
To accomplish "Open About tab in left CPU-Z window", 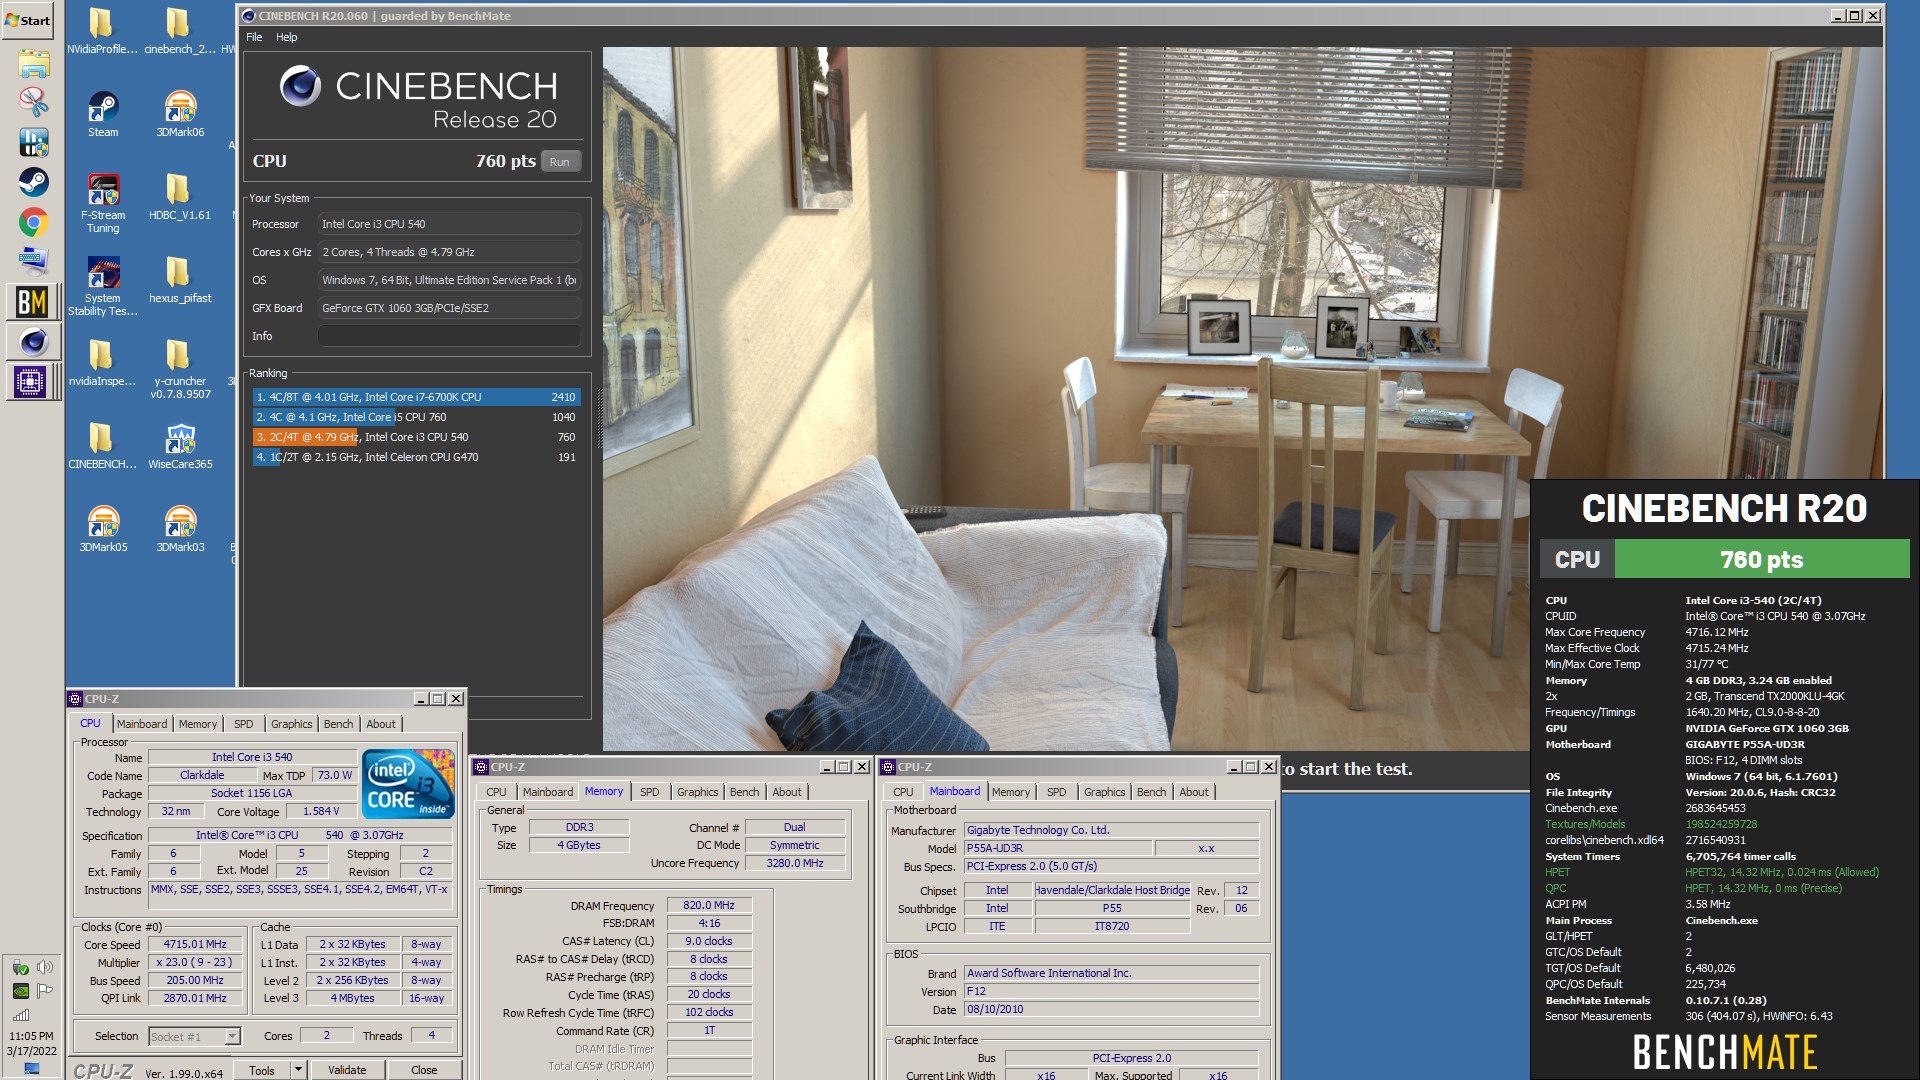I will coord(381,724).
